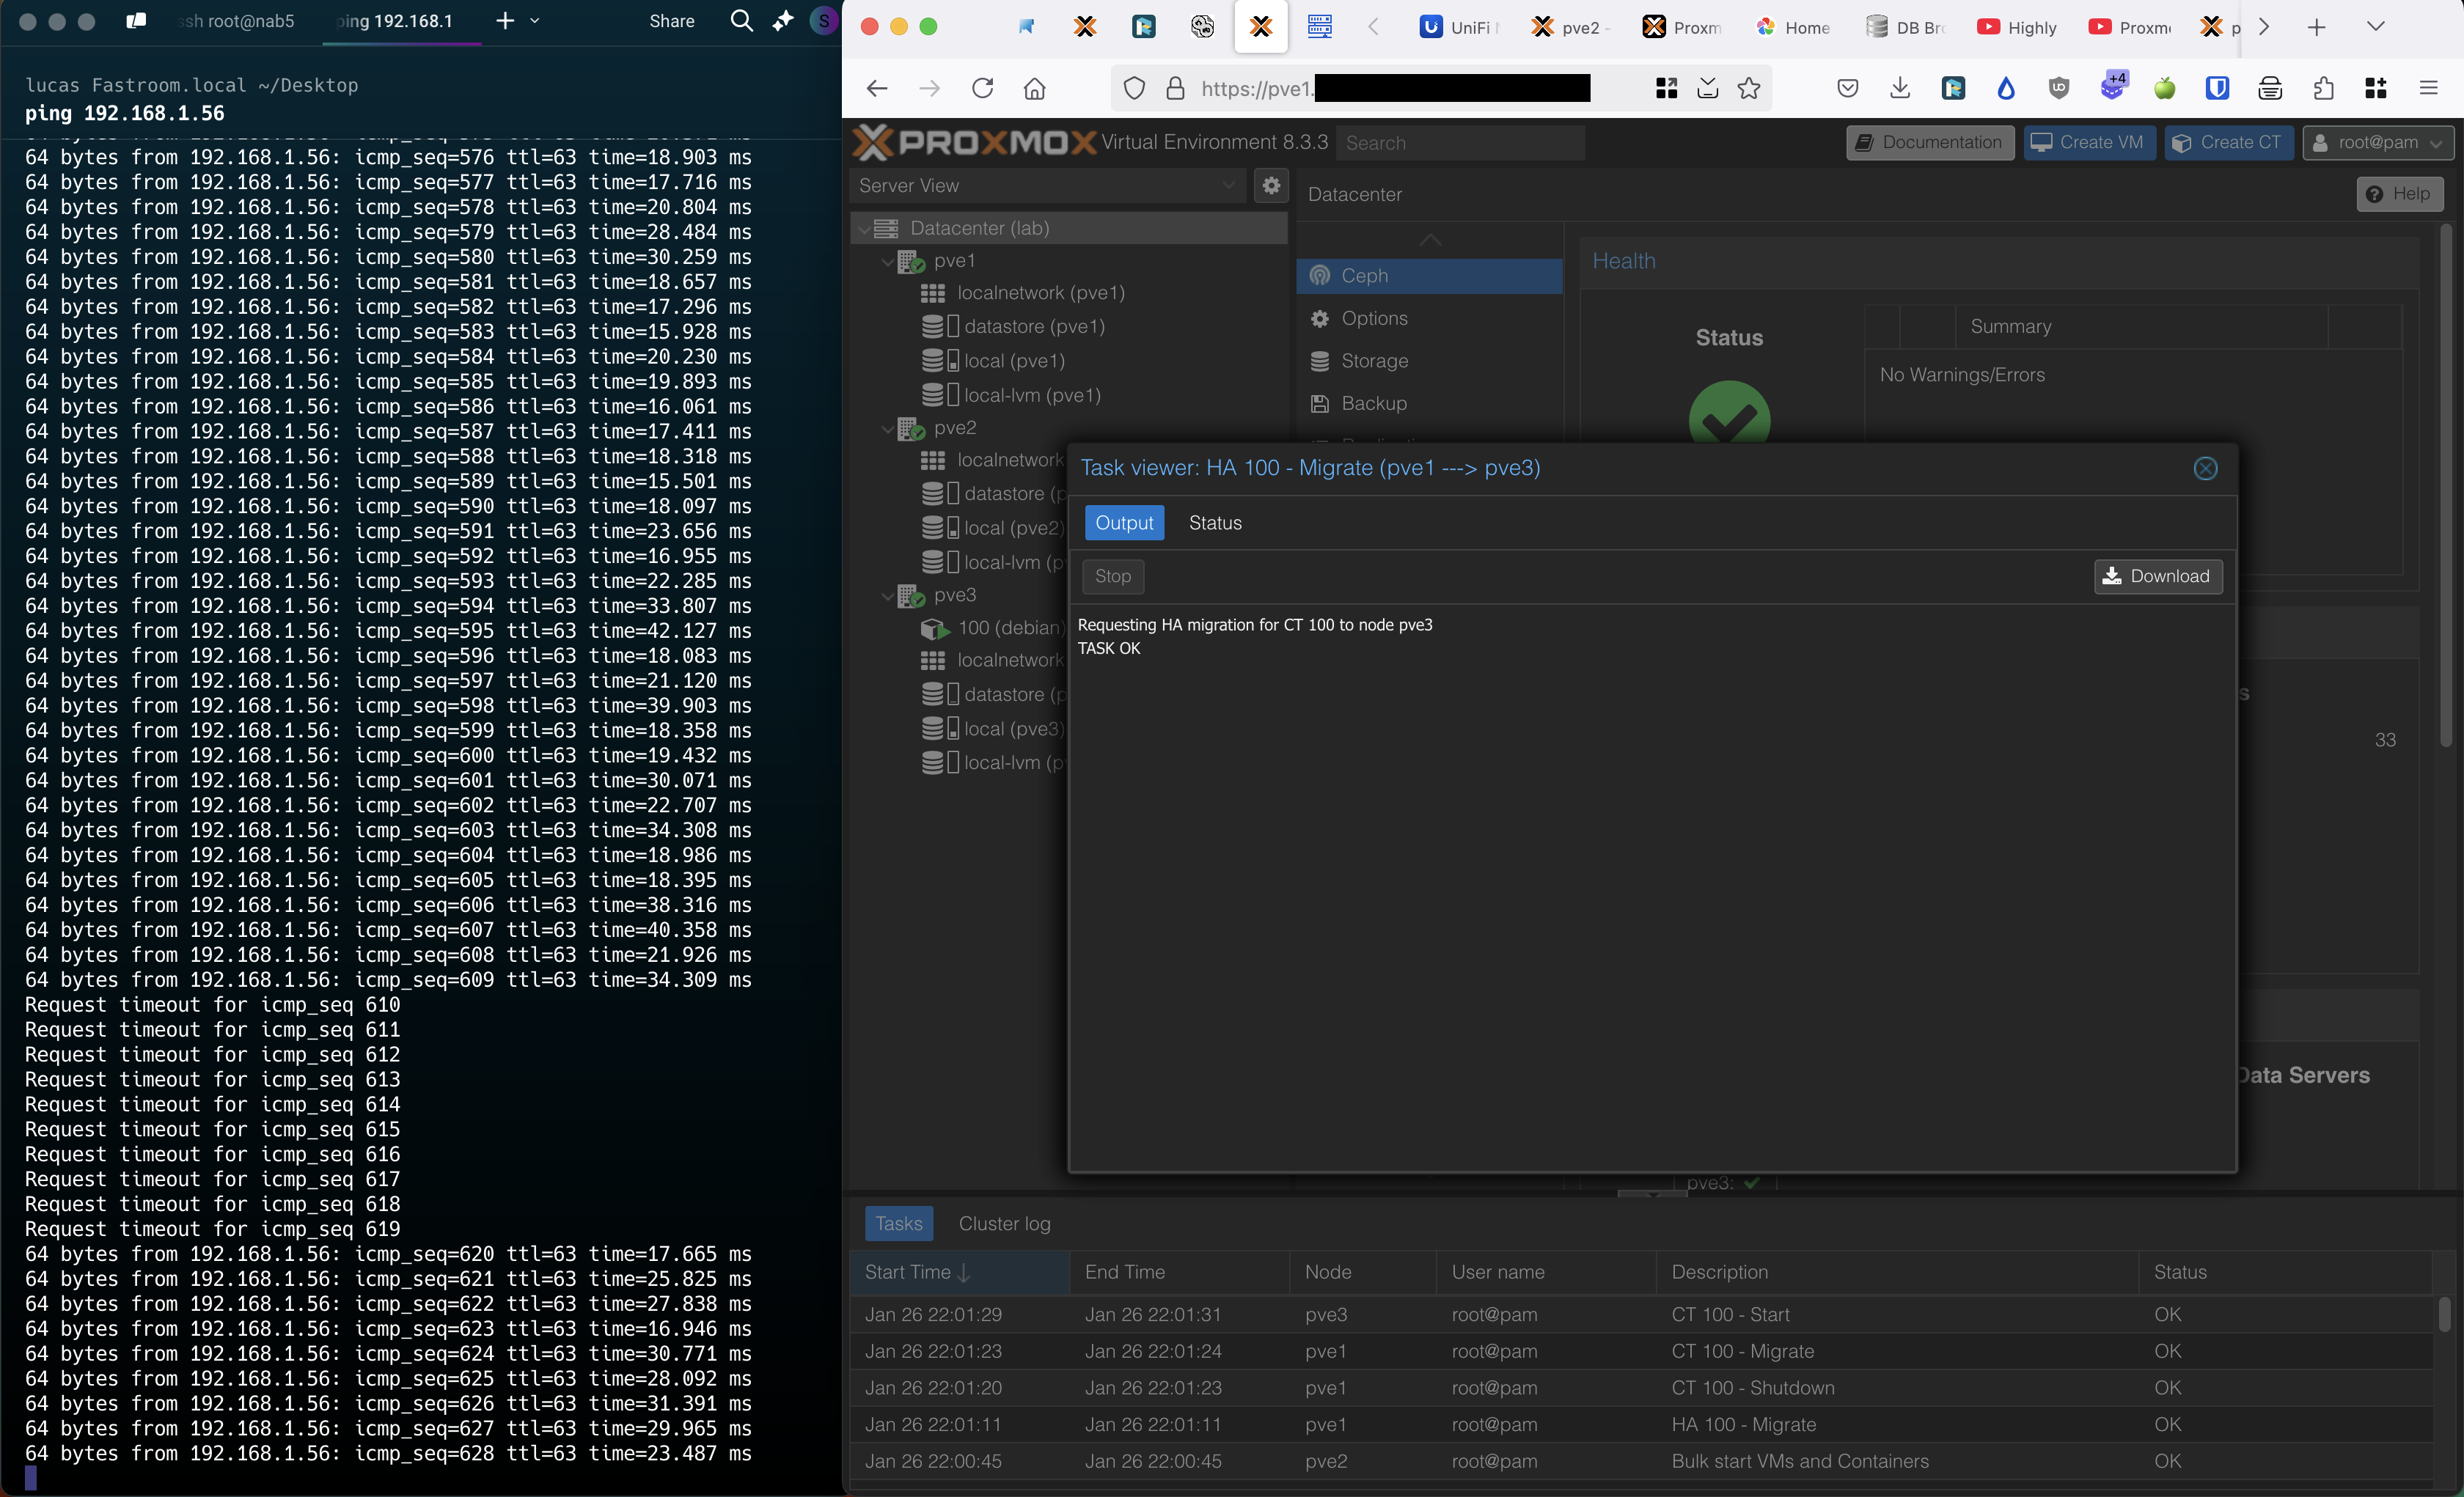Open Firefox downloads icon
The image size is (2464, 1497).
point(1900,88)
